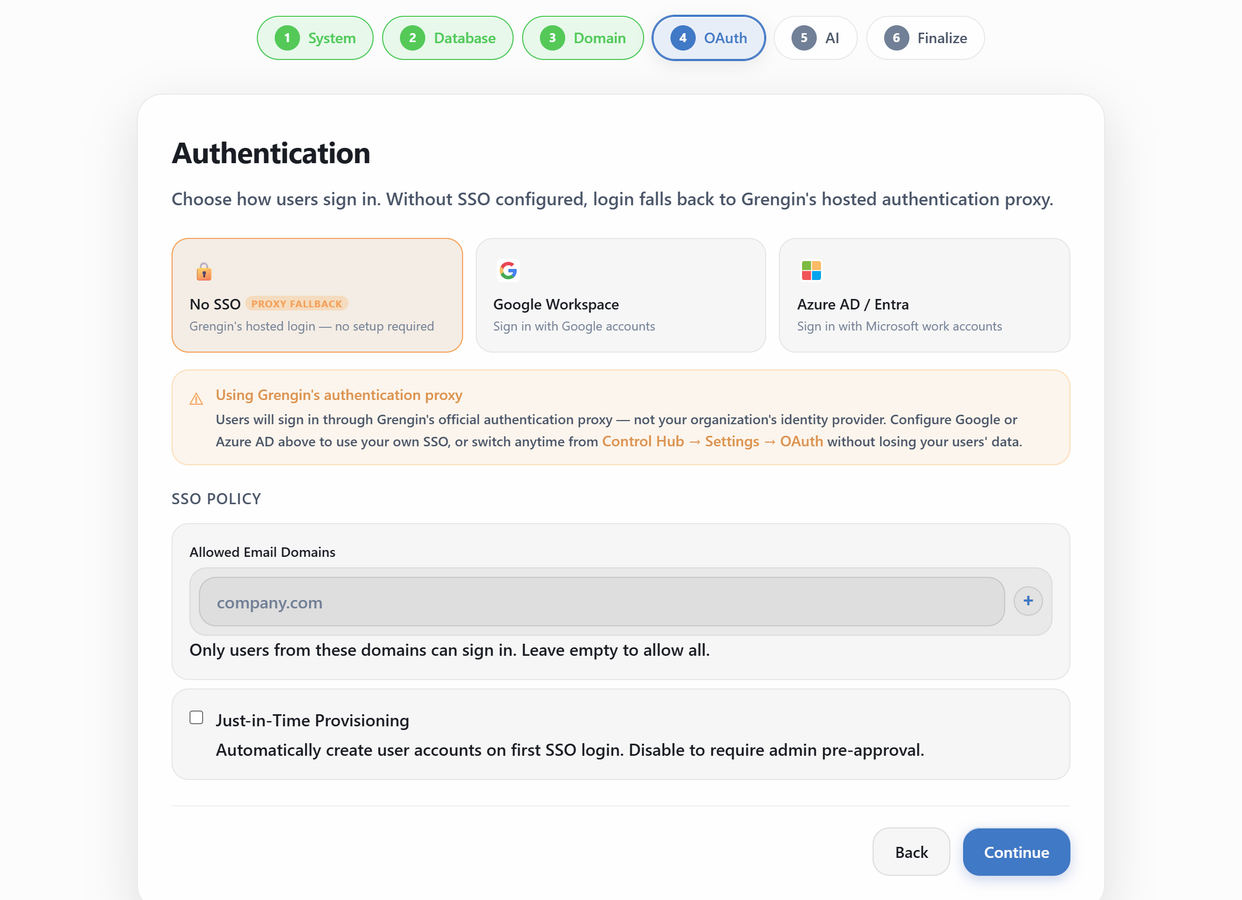Enable Just-in-Time Provisioning checkbox
The width and height of the screenshot is (1242, 900).
point(196,718)
